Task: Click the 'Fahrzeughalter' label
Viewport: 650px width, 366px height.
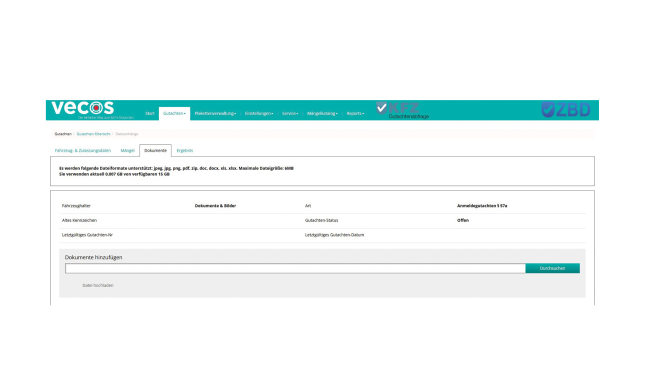Action: (x=76, y=206)
